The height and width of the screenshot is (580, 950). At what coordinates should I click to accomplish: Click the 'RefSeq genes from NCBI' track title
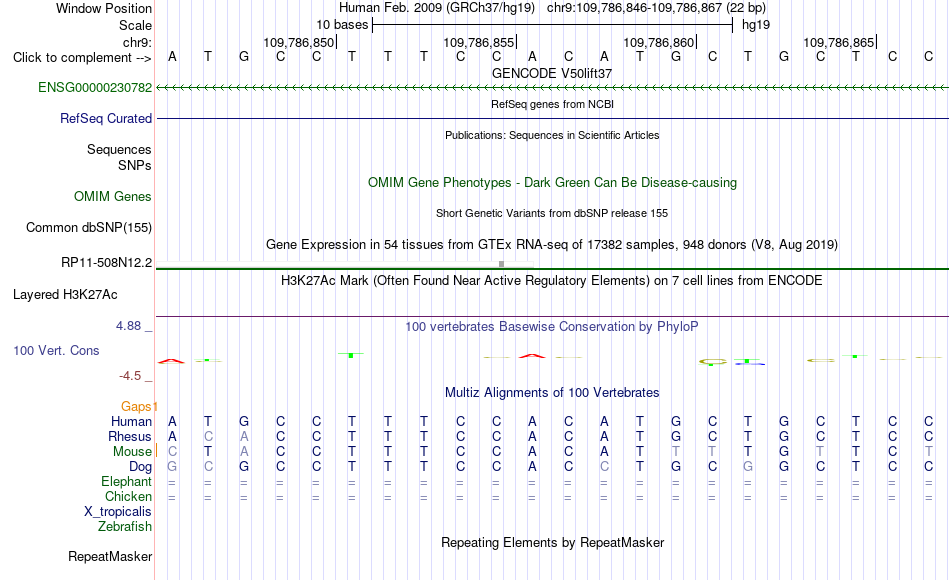[552, 104]
